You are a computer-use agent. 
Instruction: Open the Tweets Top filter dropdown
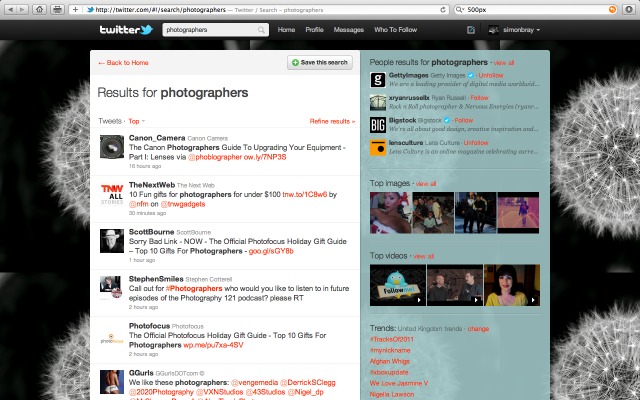point(137,121)
